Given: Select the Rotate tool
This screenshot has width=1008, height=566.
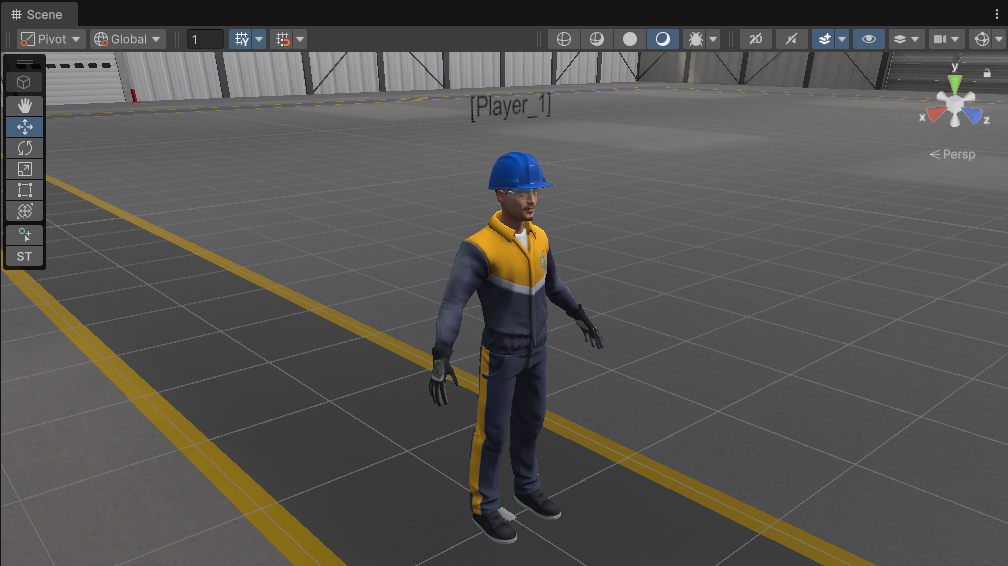Looking at the screenshot, I should tap(25, 148).
